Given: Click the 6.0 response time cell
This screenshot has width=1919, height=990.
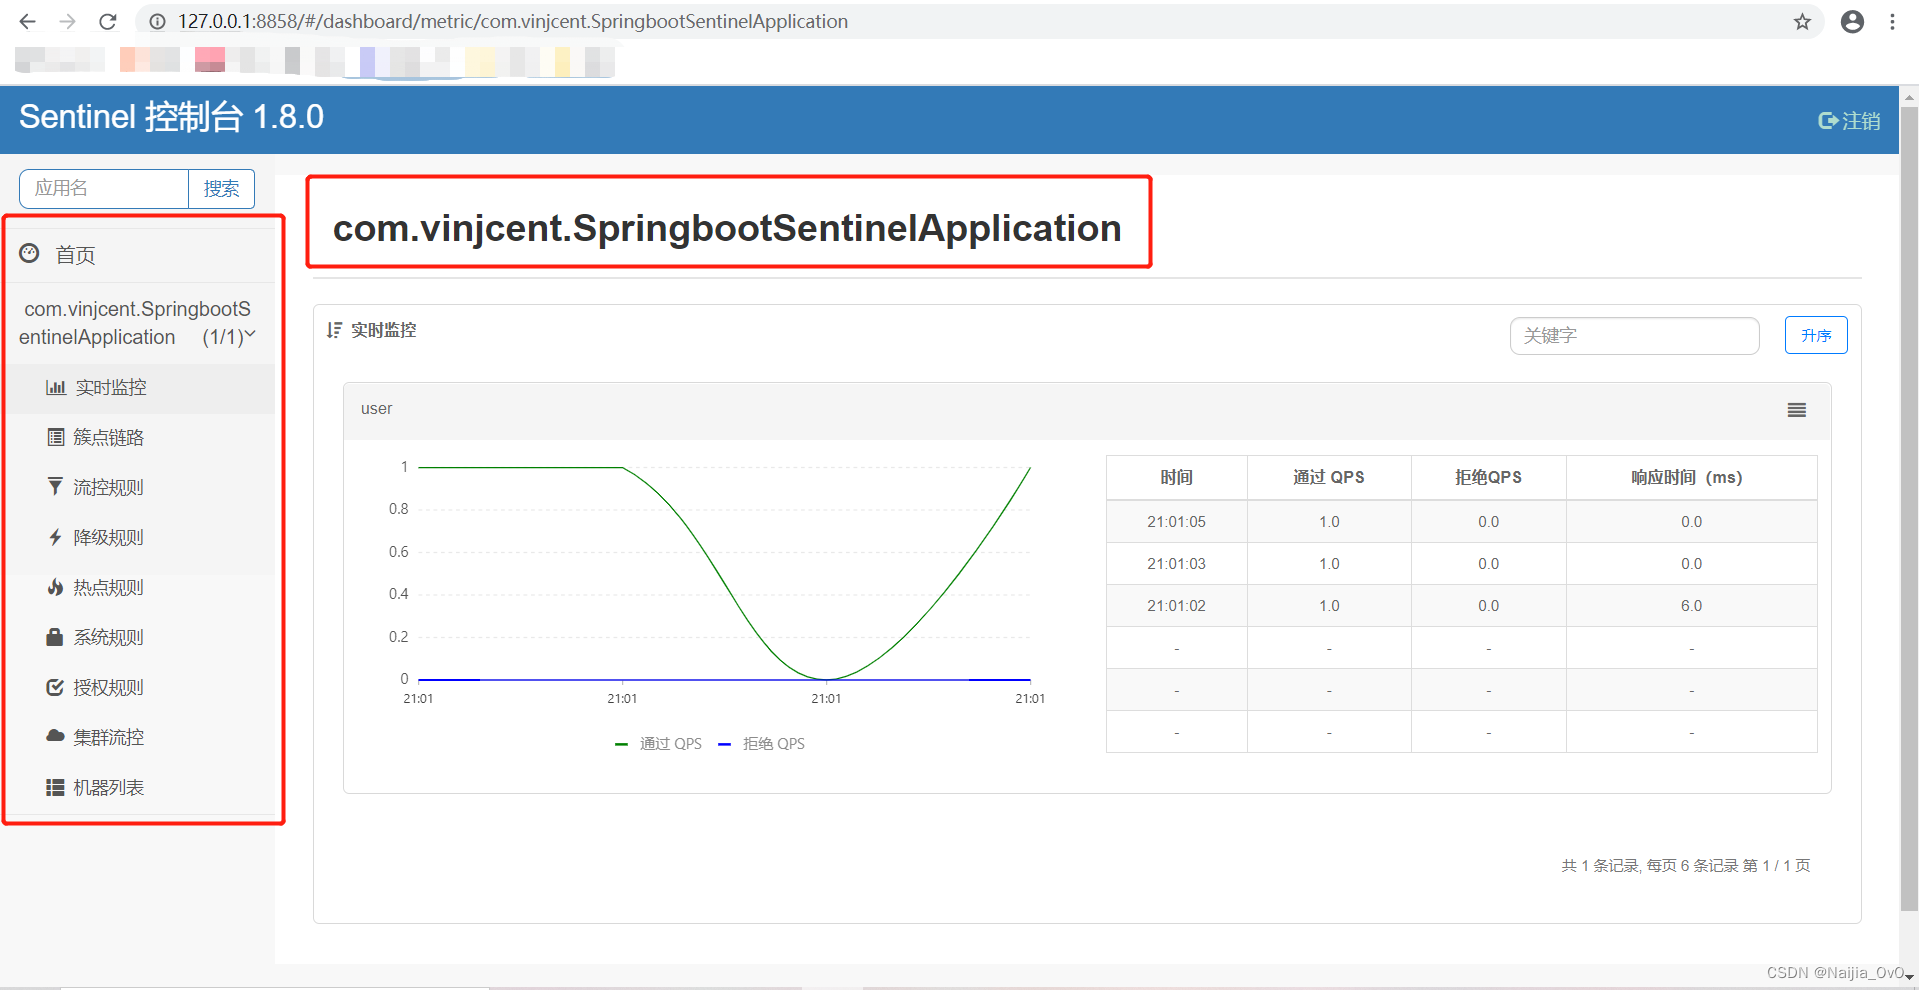Looking at the screenshot, I should (1691, 606).
